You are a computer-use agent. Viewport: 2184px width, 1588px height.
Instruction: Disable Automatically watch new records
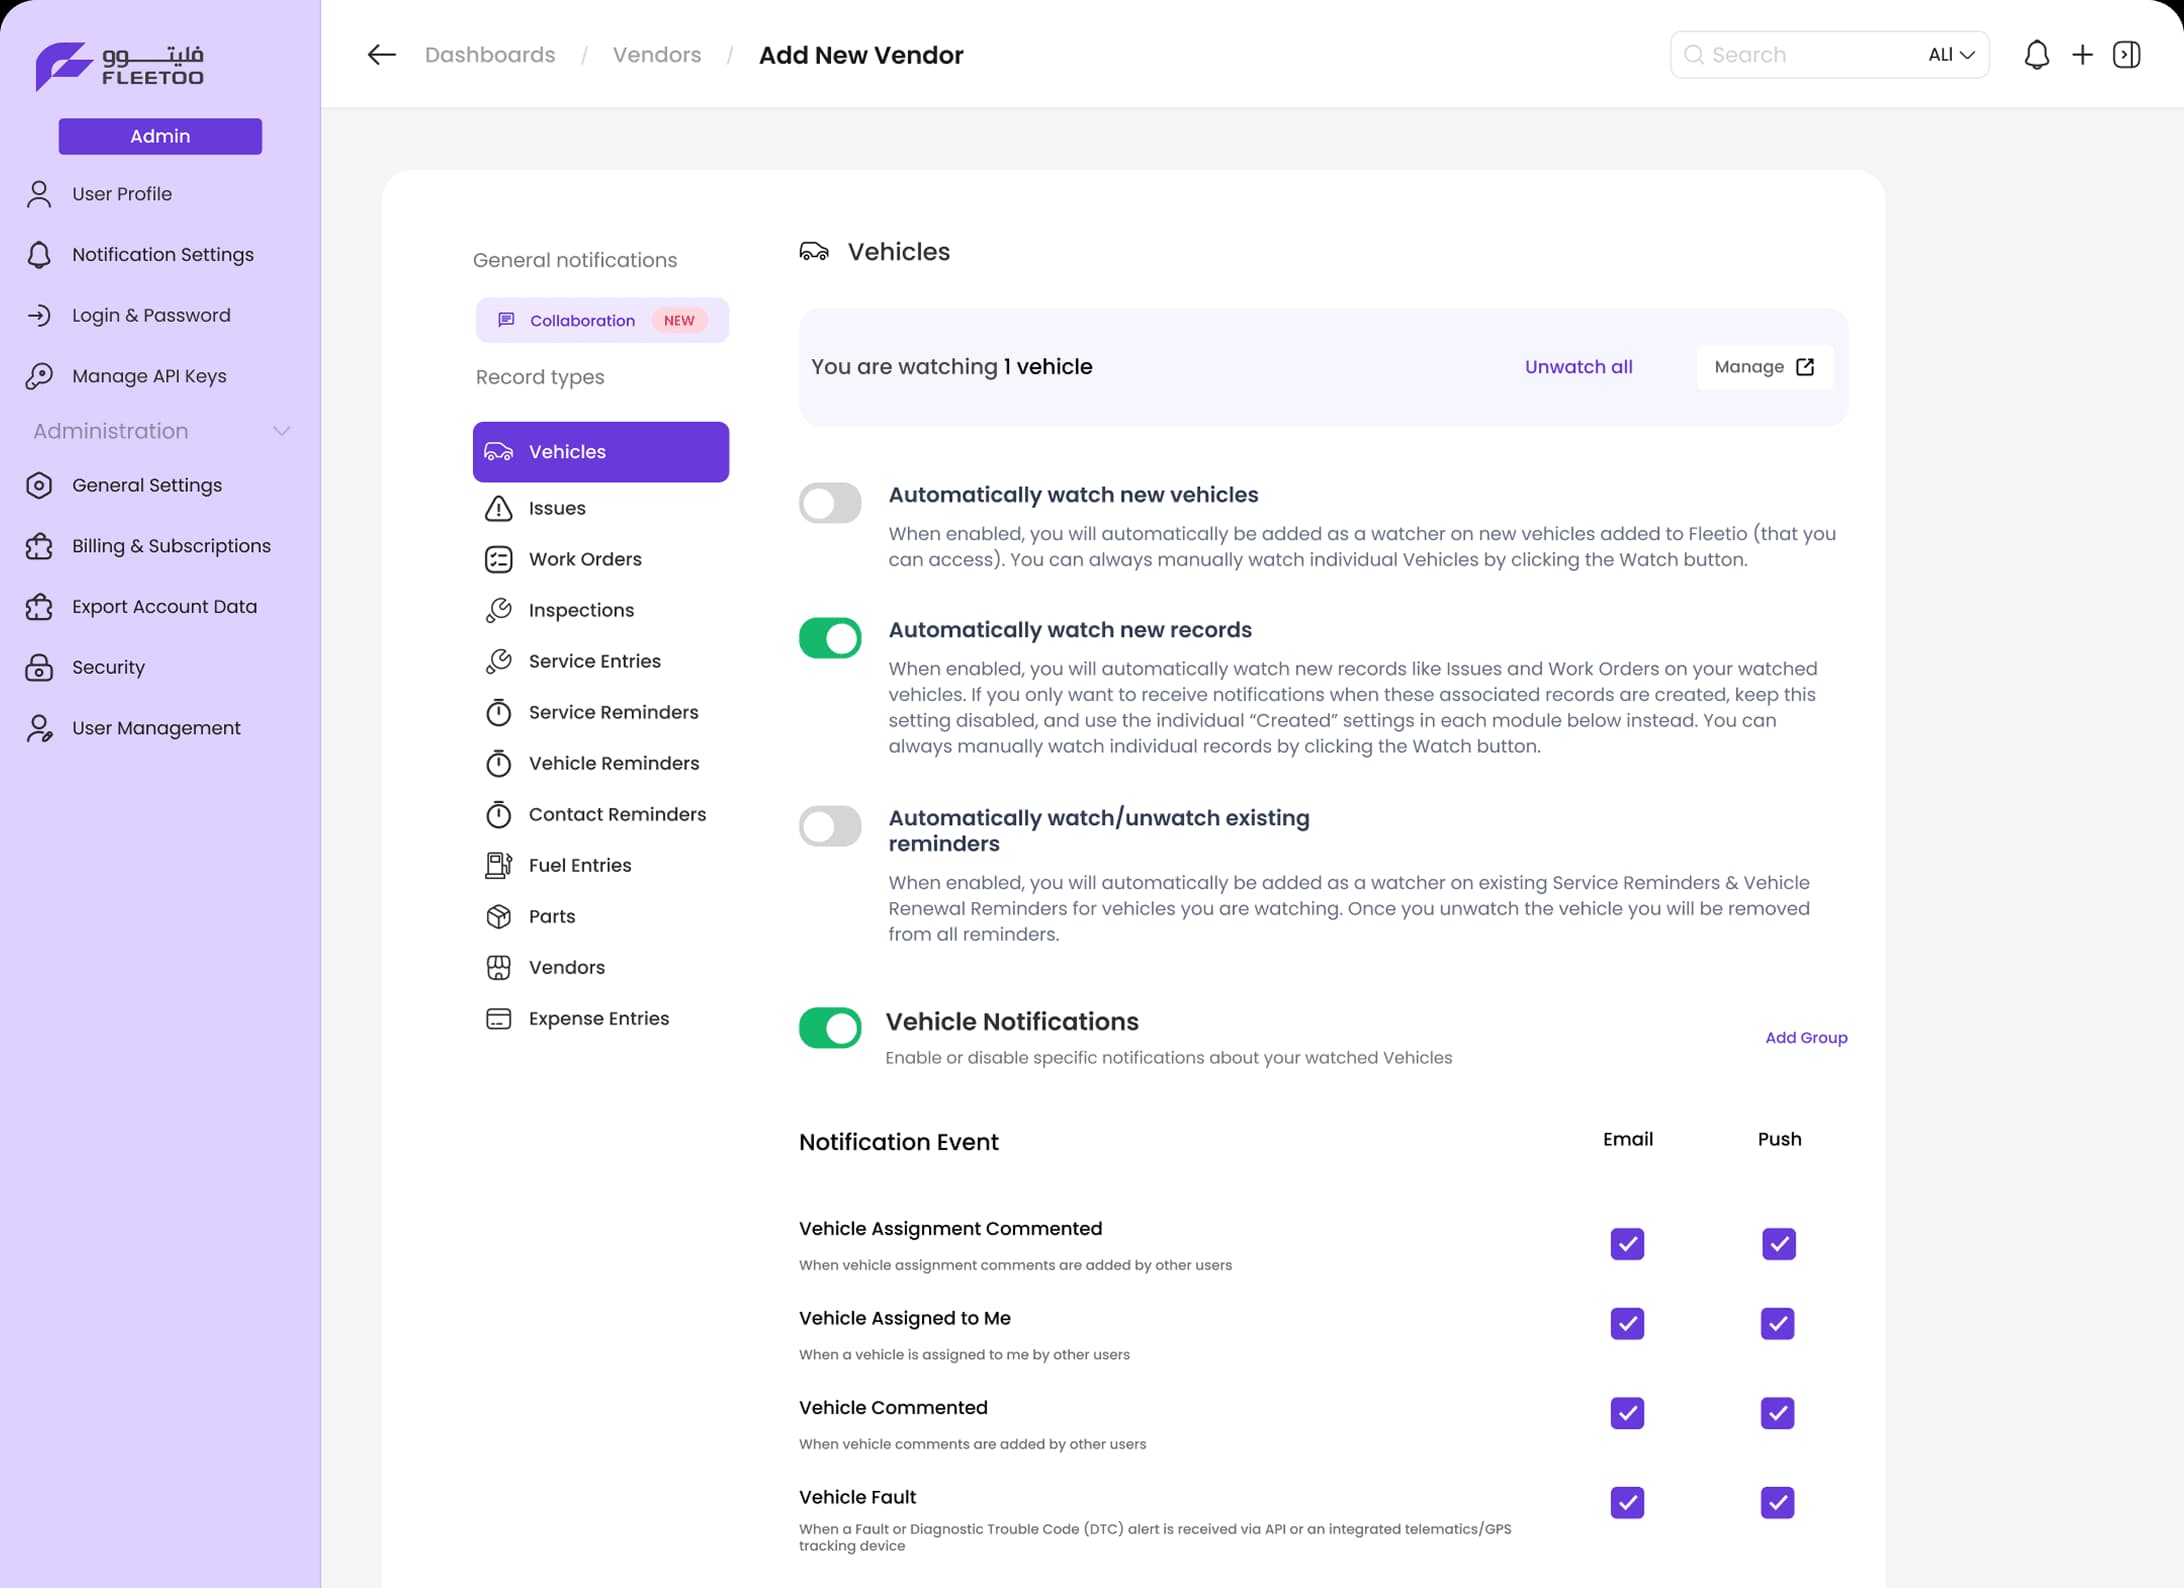tap(830, 638)
